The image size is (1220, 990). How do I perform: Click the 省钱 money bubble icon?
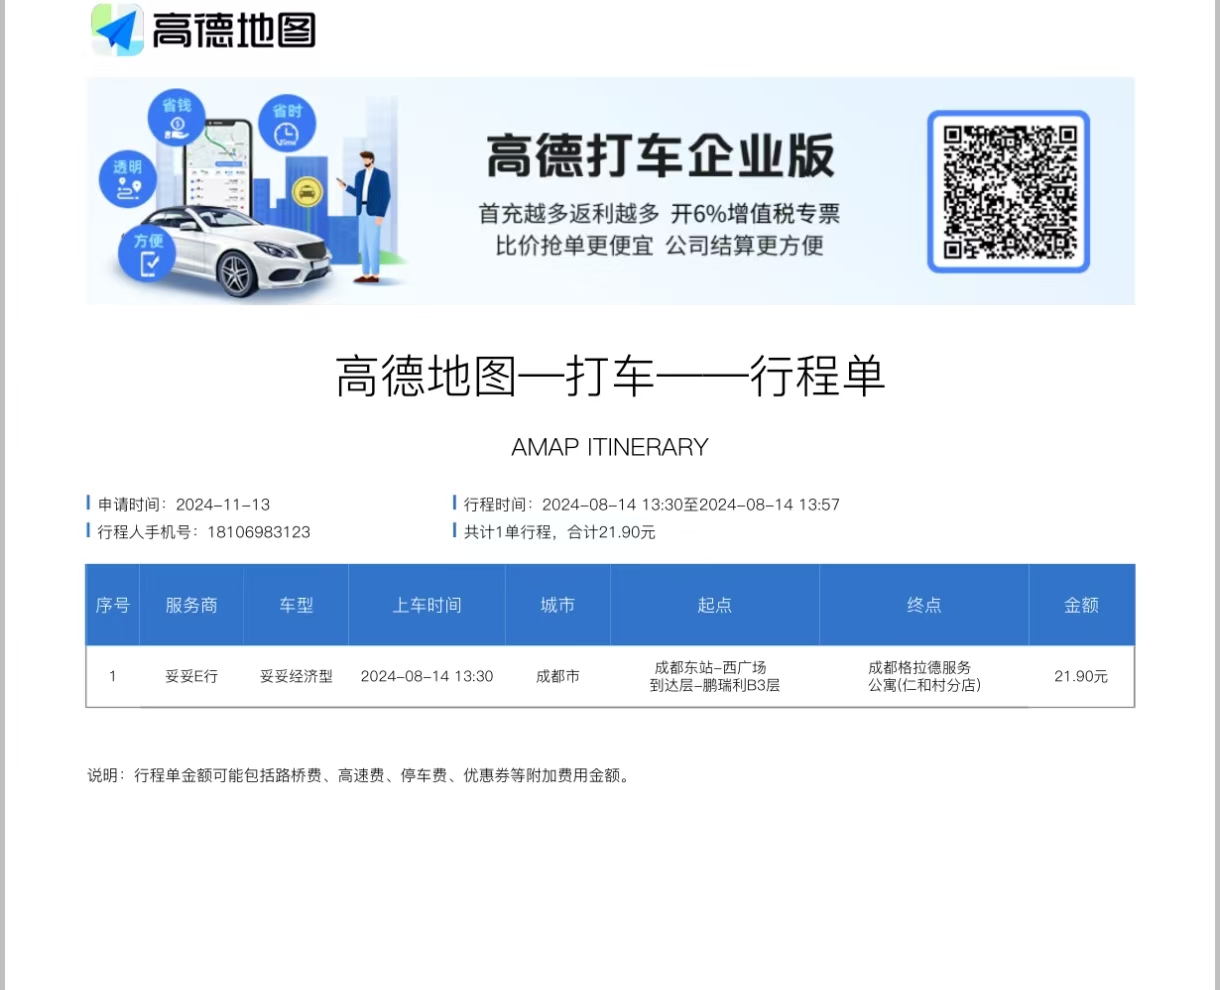point(177,117)
